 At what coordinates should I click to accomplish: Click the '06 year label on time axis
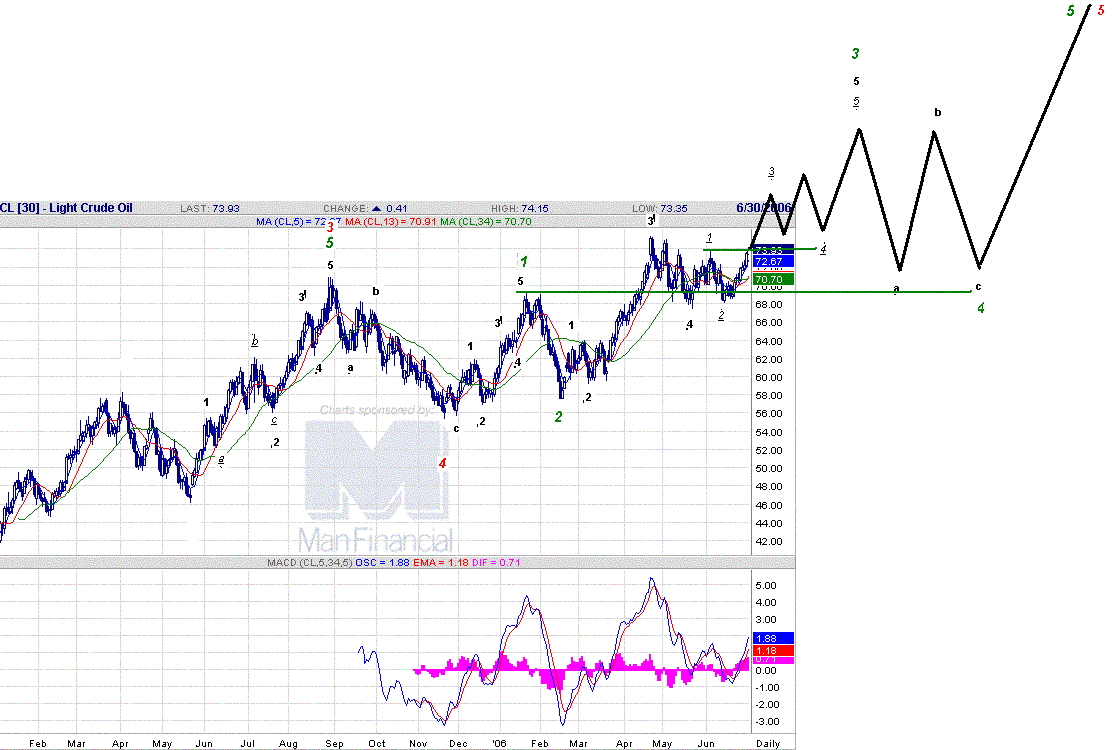500,744
